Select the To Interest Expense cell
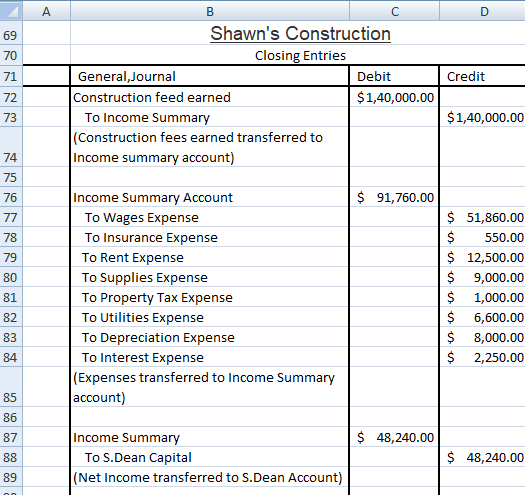The width and height of the screenshot is (525, 495). pos(210,357)
